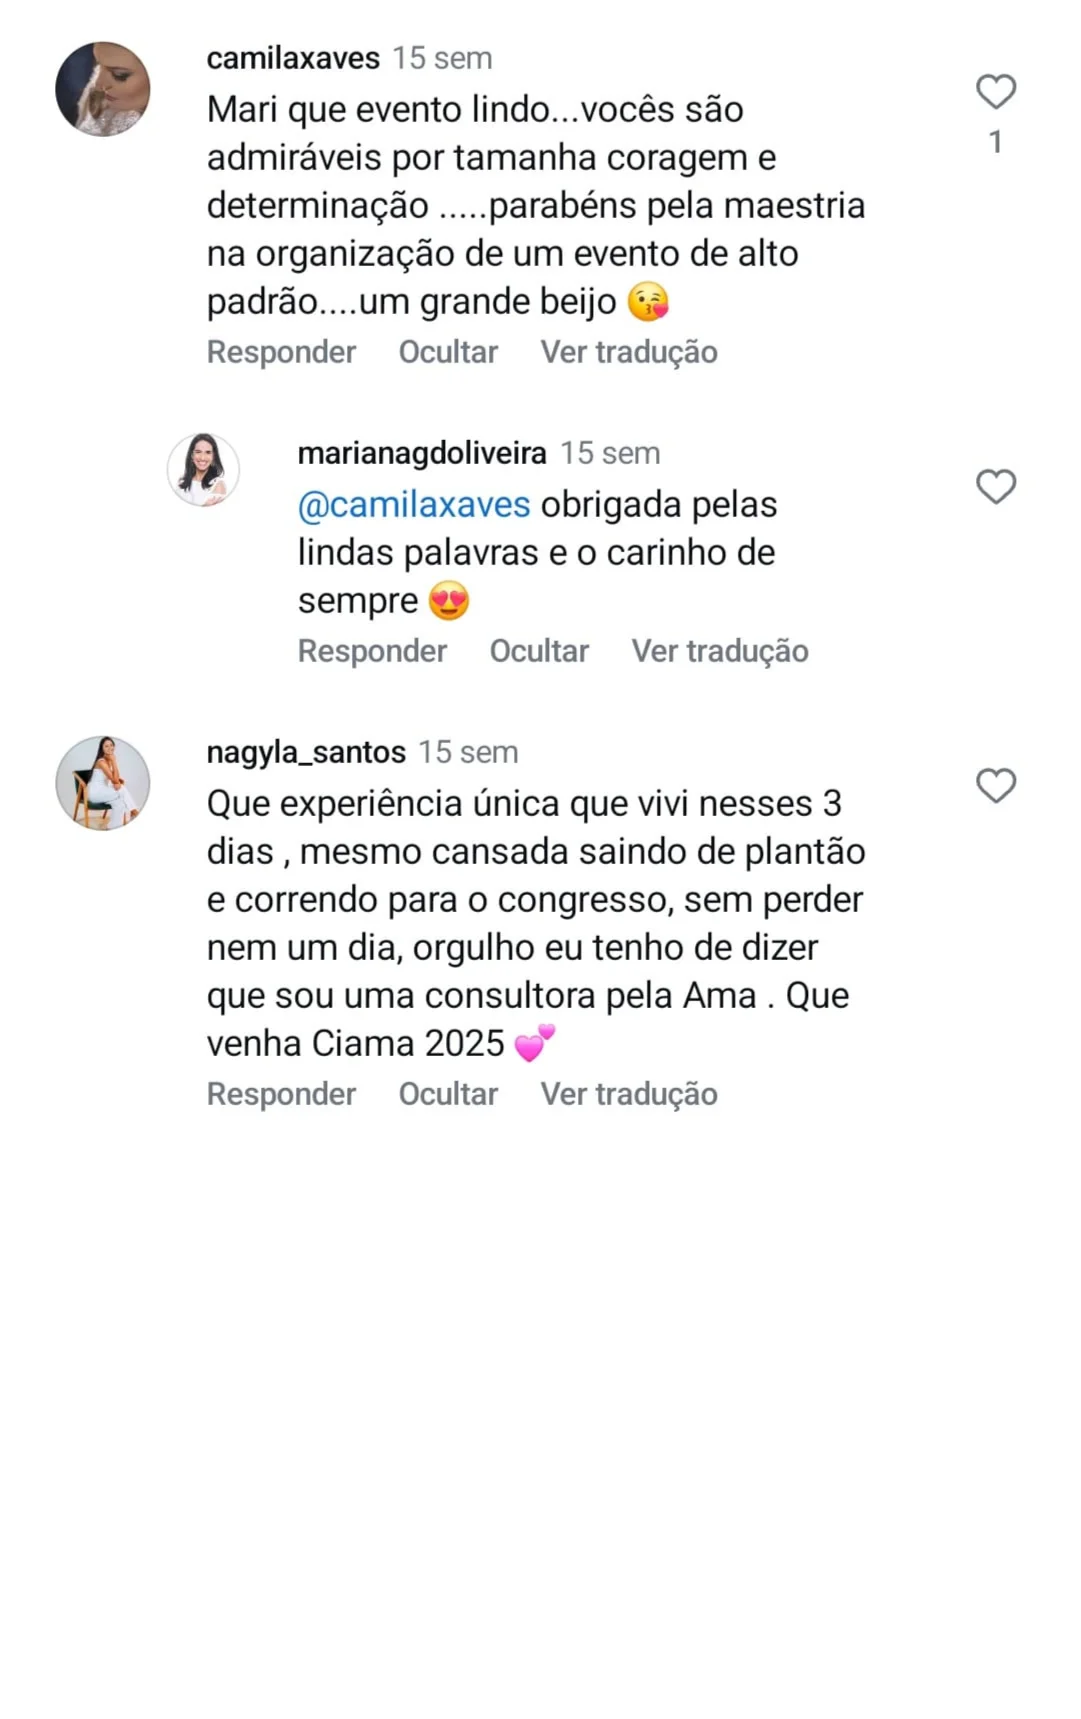
Task: Open marianagdoliveira's profile picture
Action: (x=203, y=469)
